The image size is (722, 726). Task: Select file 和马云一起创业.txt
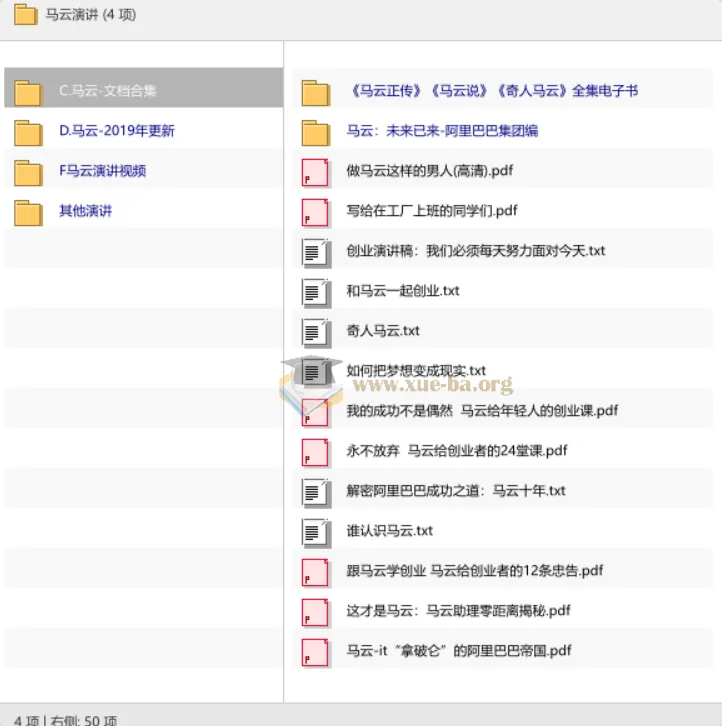(403, 291)
